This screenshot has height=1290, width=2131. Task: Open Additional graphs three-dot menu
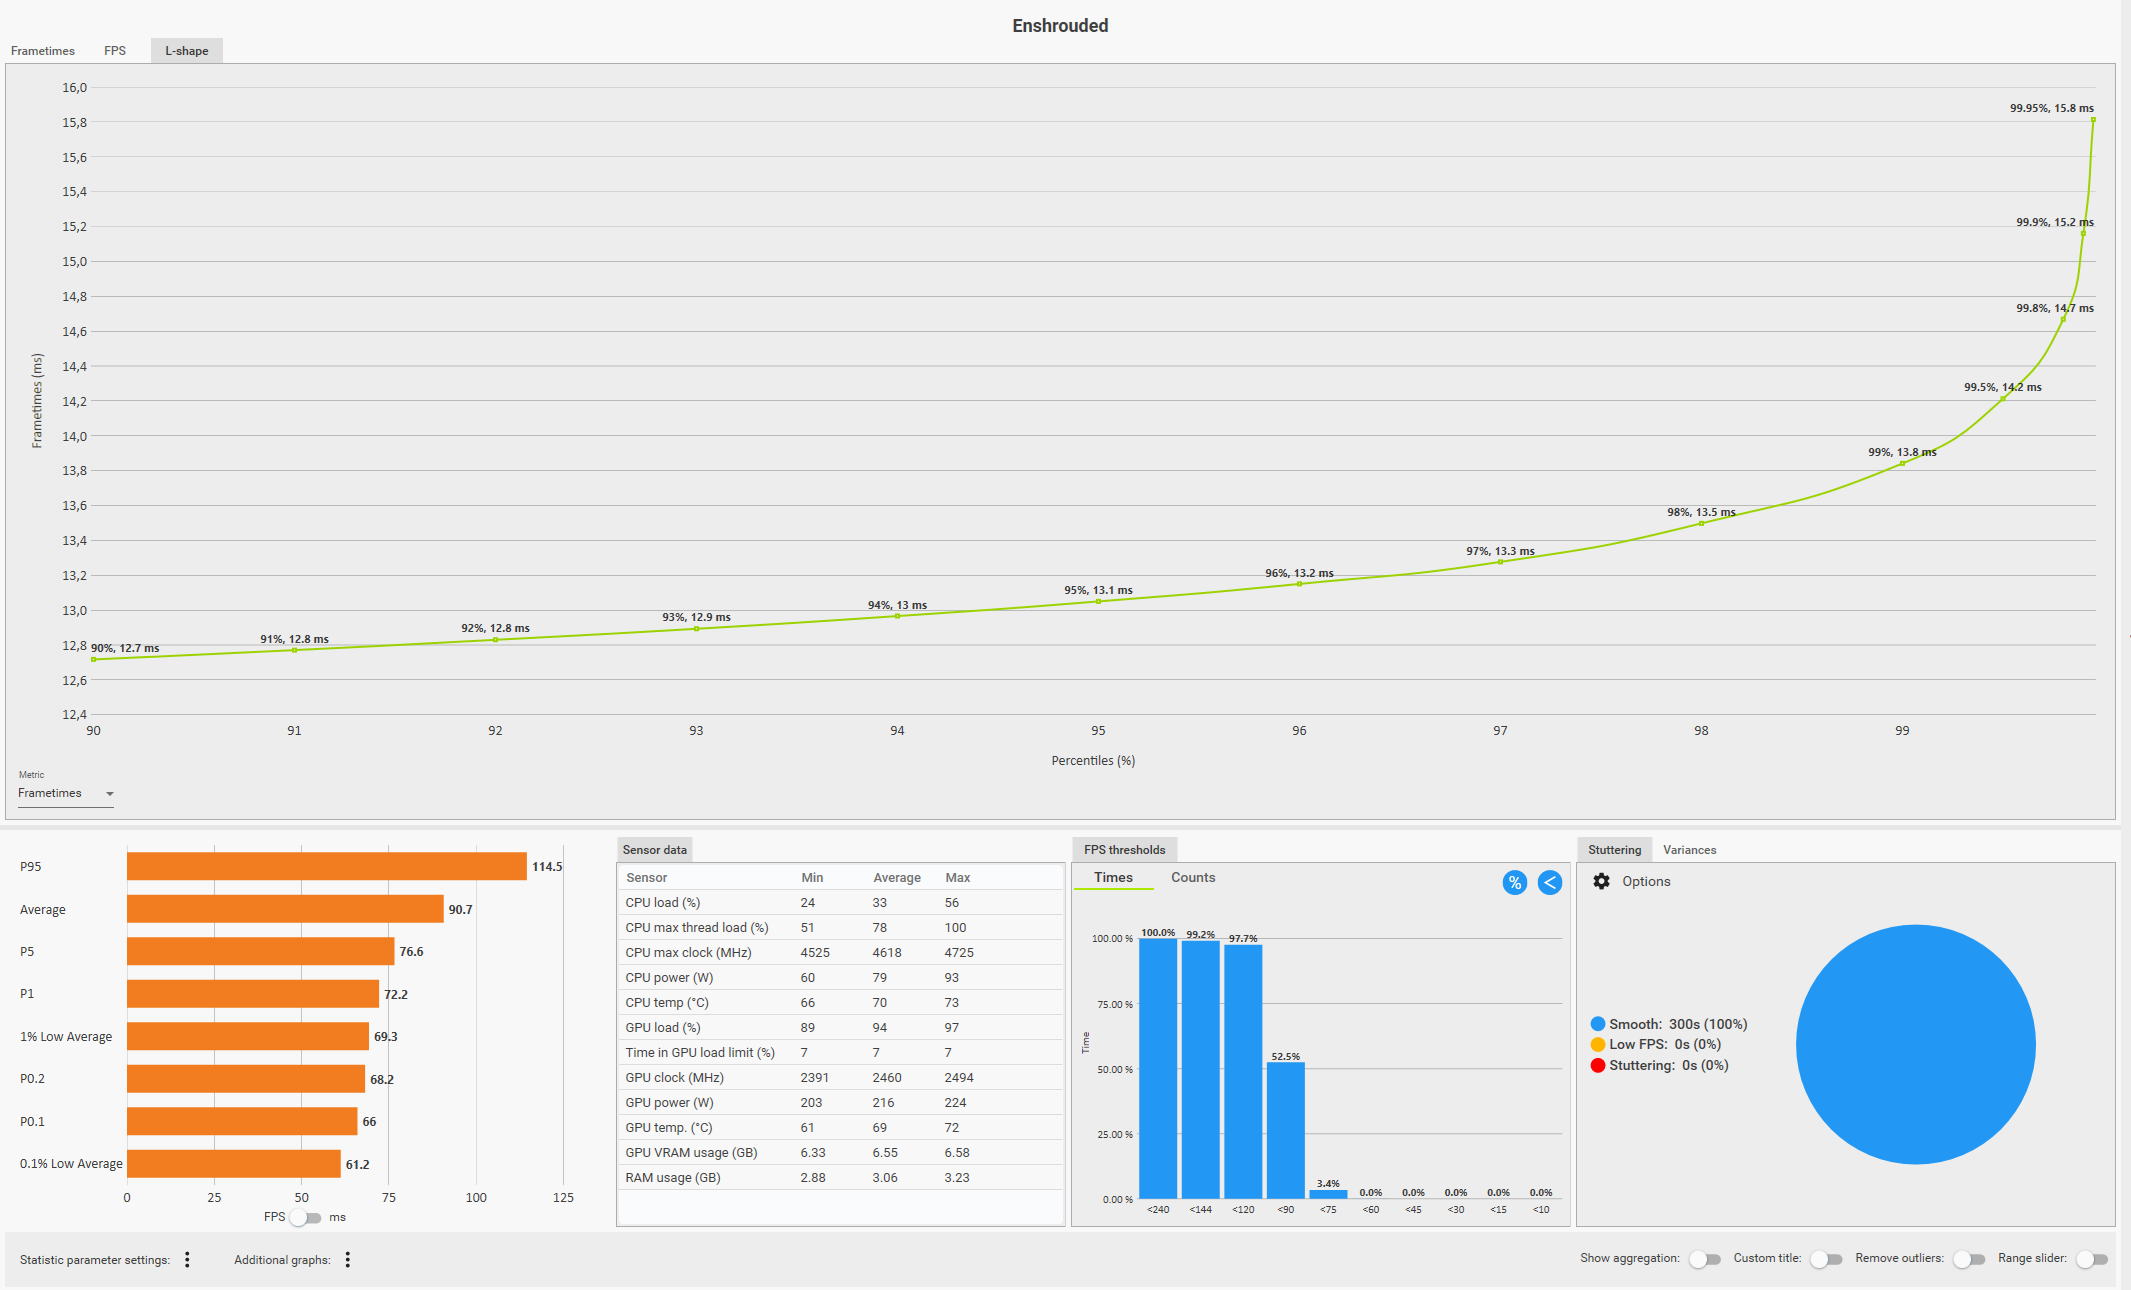(x=348, y=1260)
